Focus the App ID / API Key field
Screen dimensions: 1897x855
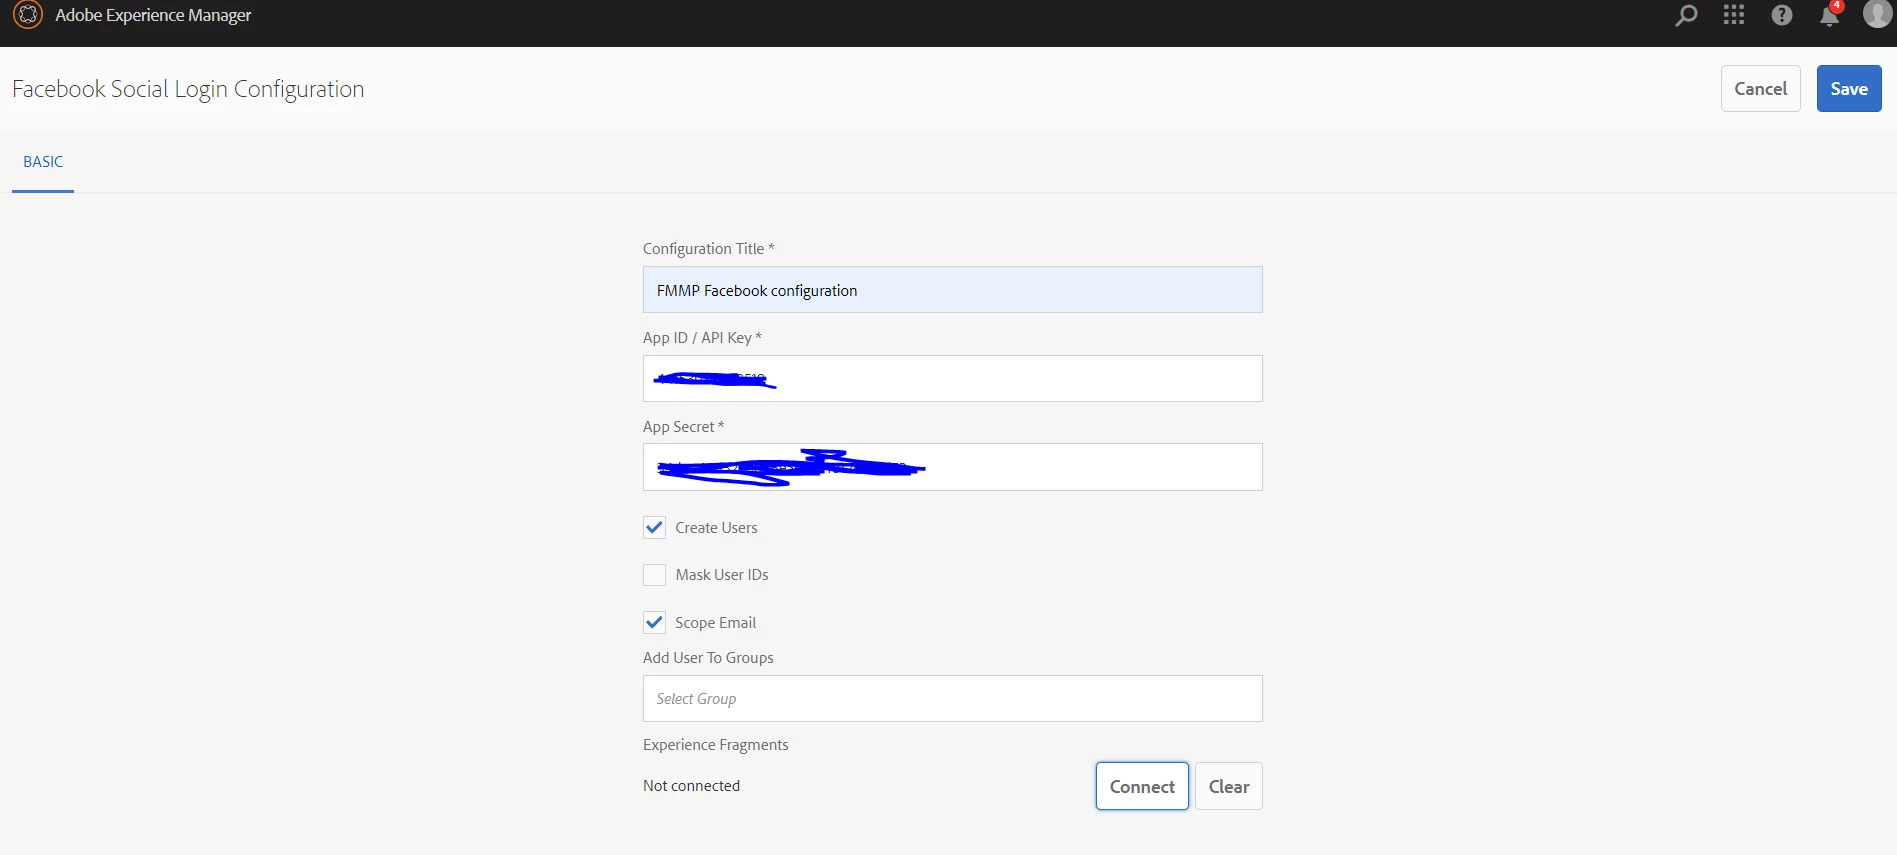[x=952, y=378]
